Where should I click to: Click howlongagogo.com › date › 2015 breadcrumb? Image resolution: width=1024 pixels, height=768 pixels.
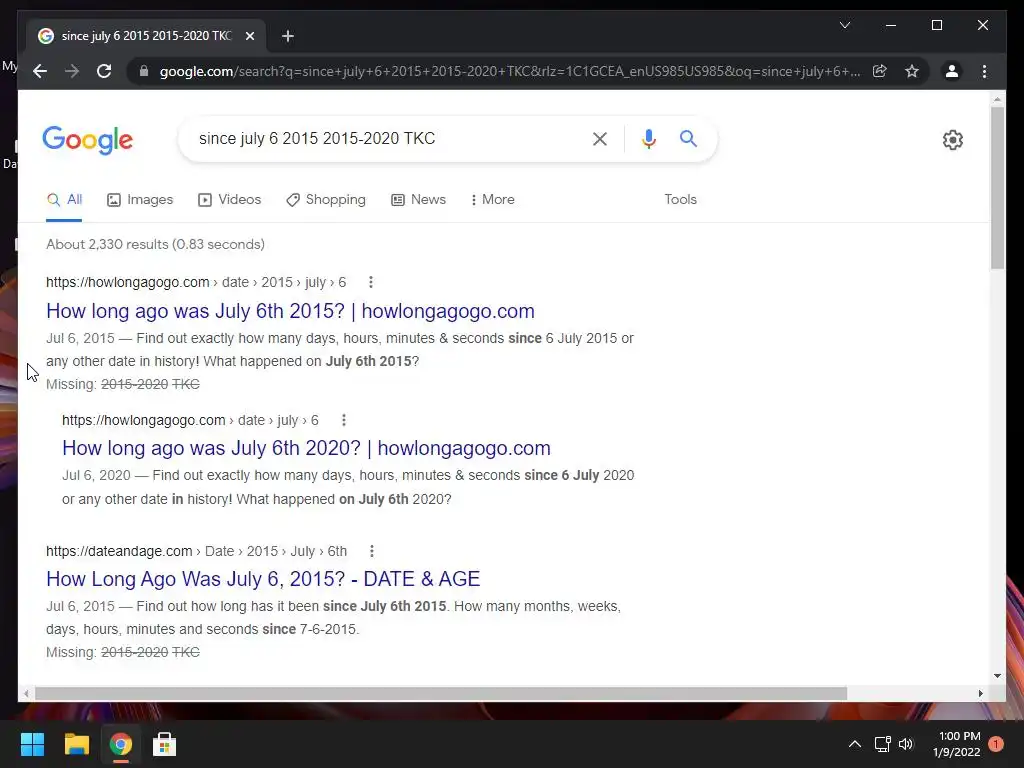click(196, 282)
